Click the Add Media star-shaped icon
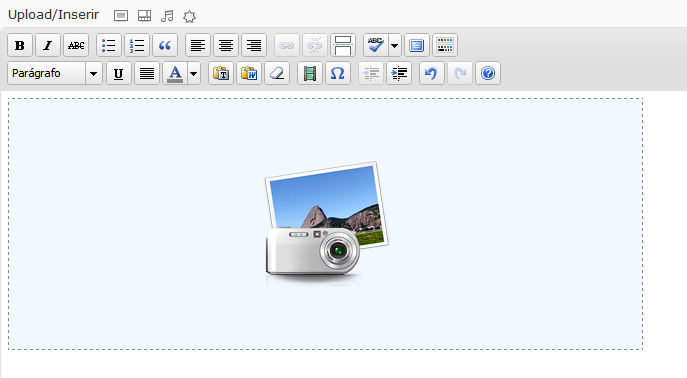This screenshot has width=687, height=378. pos(189,17)
